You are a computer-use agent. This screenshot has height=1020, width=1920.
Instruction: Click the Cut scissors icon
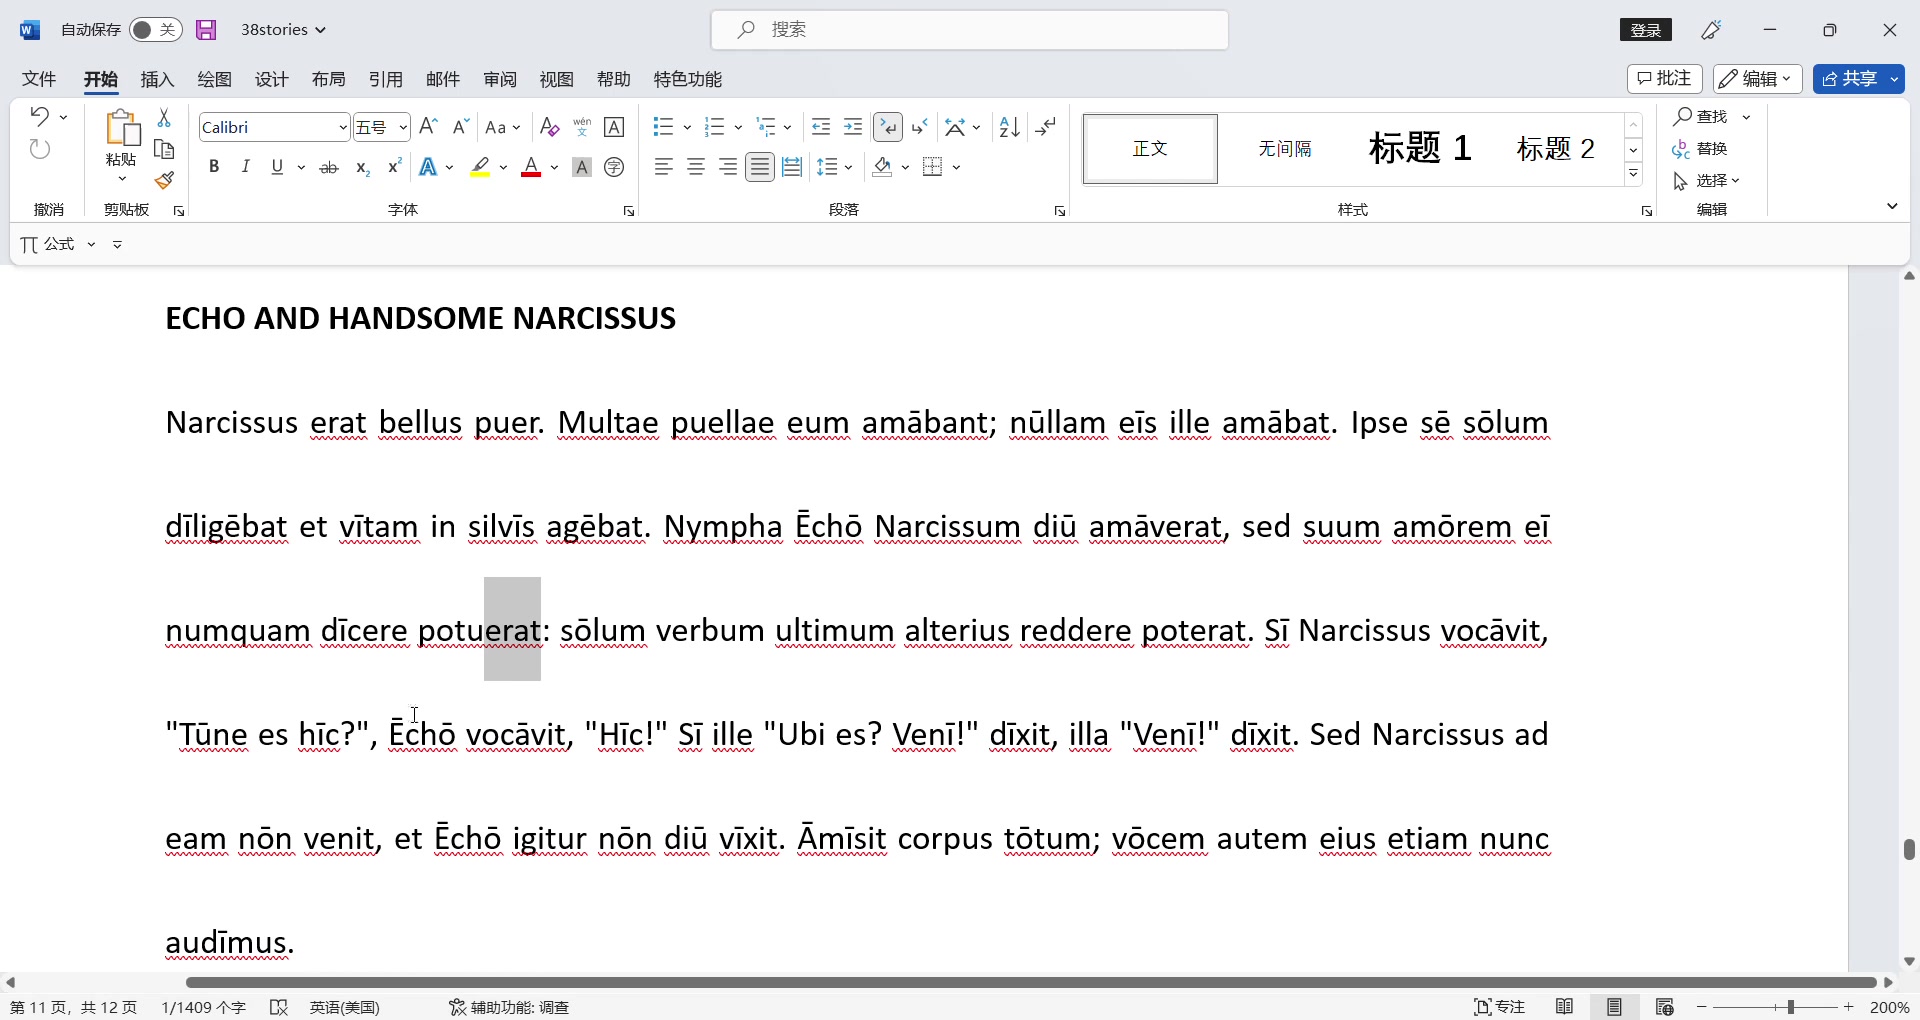pyautogui.click(x=165, y=118)
